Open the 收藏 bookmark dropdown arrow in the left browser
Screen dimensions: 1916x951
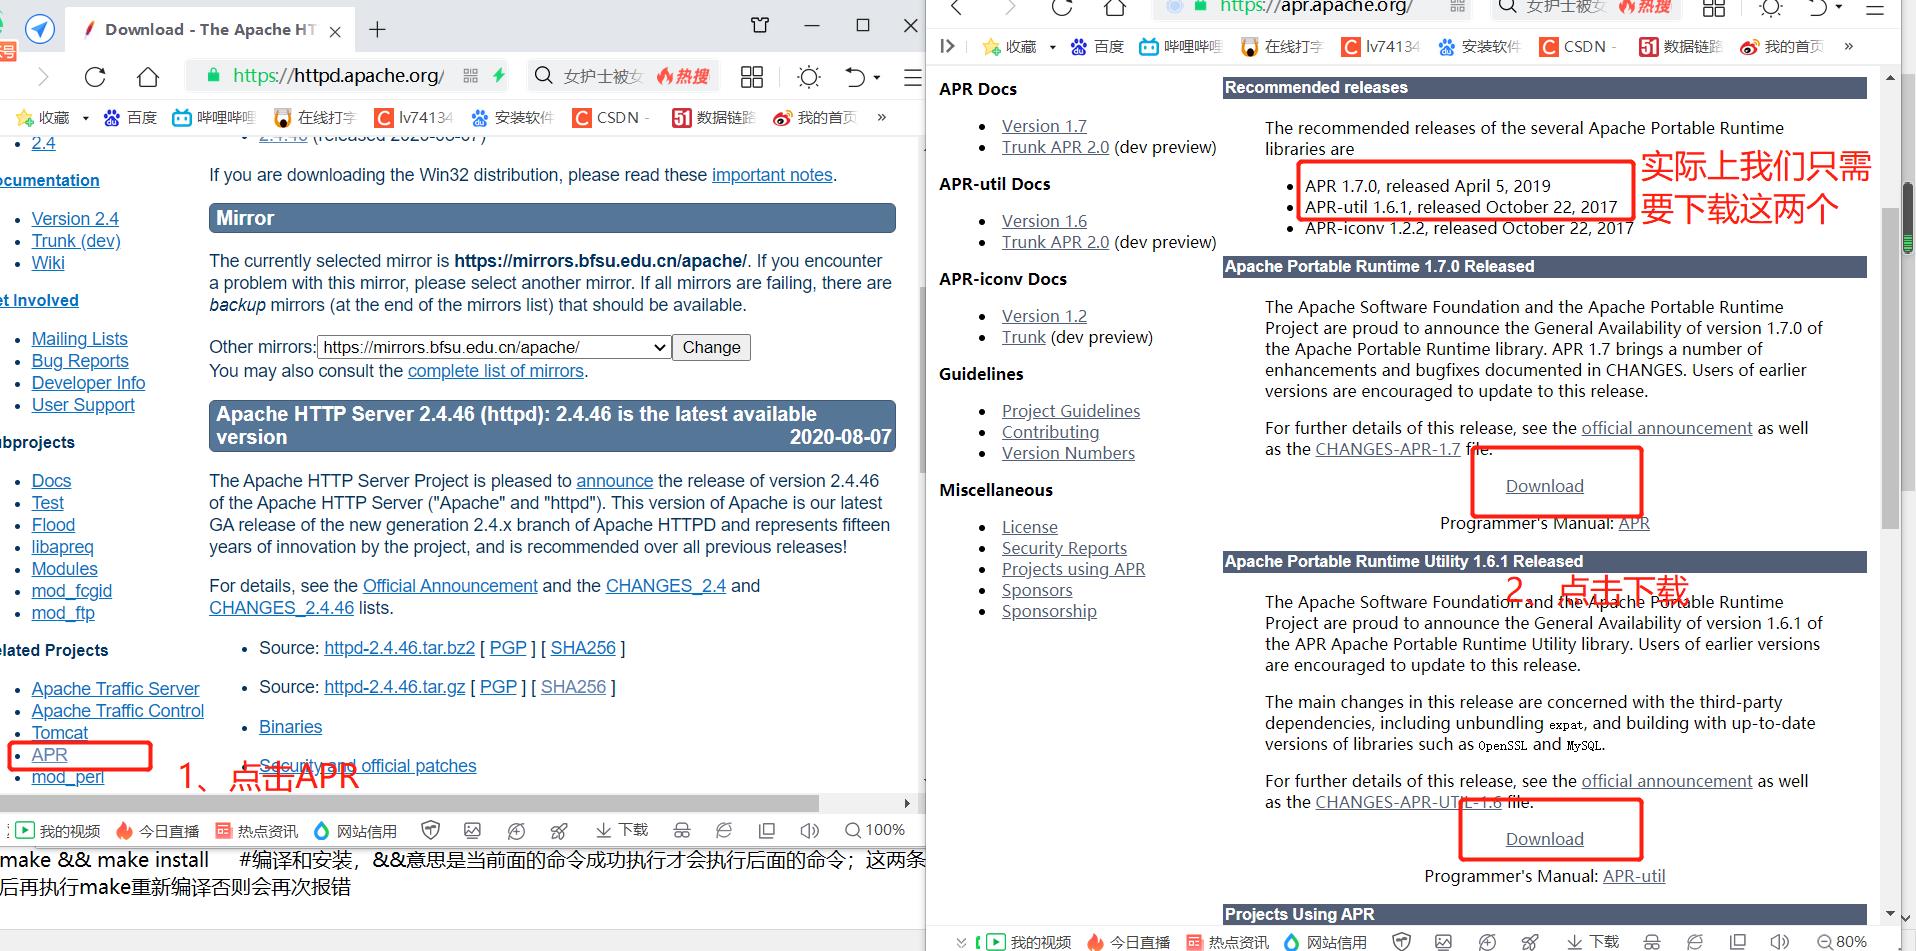pos(85,118)
